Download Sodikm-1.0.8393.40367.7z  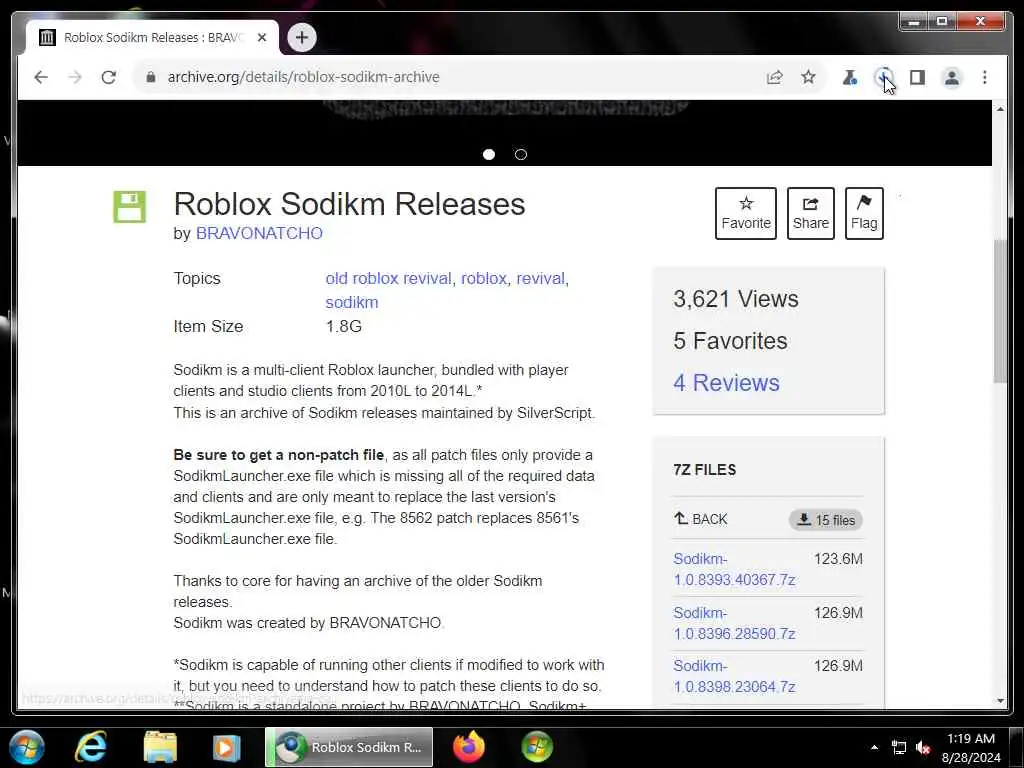(x=734, y=569)
